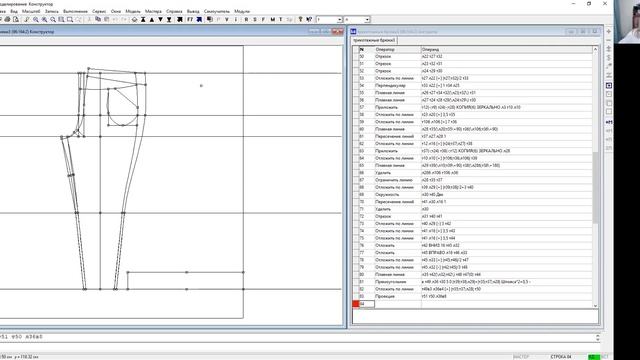This screenshot has width=640, height=360.
Task: Select row 72 Отрезок in the table
Action: click(x=476, y=216)
